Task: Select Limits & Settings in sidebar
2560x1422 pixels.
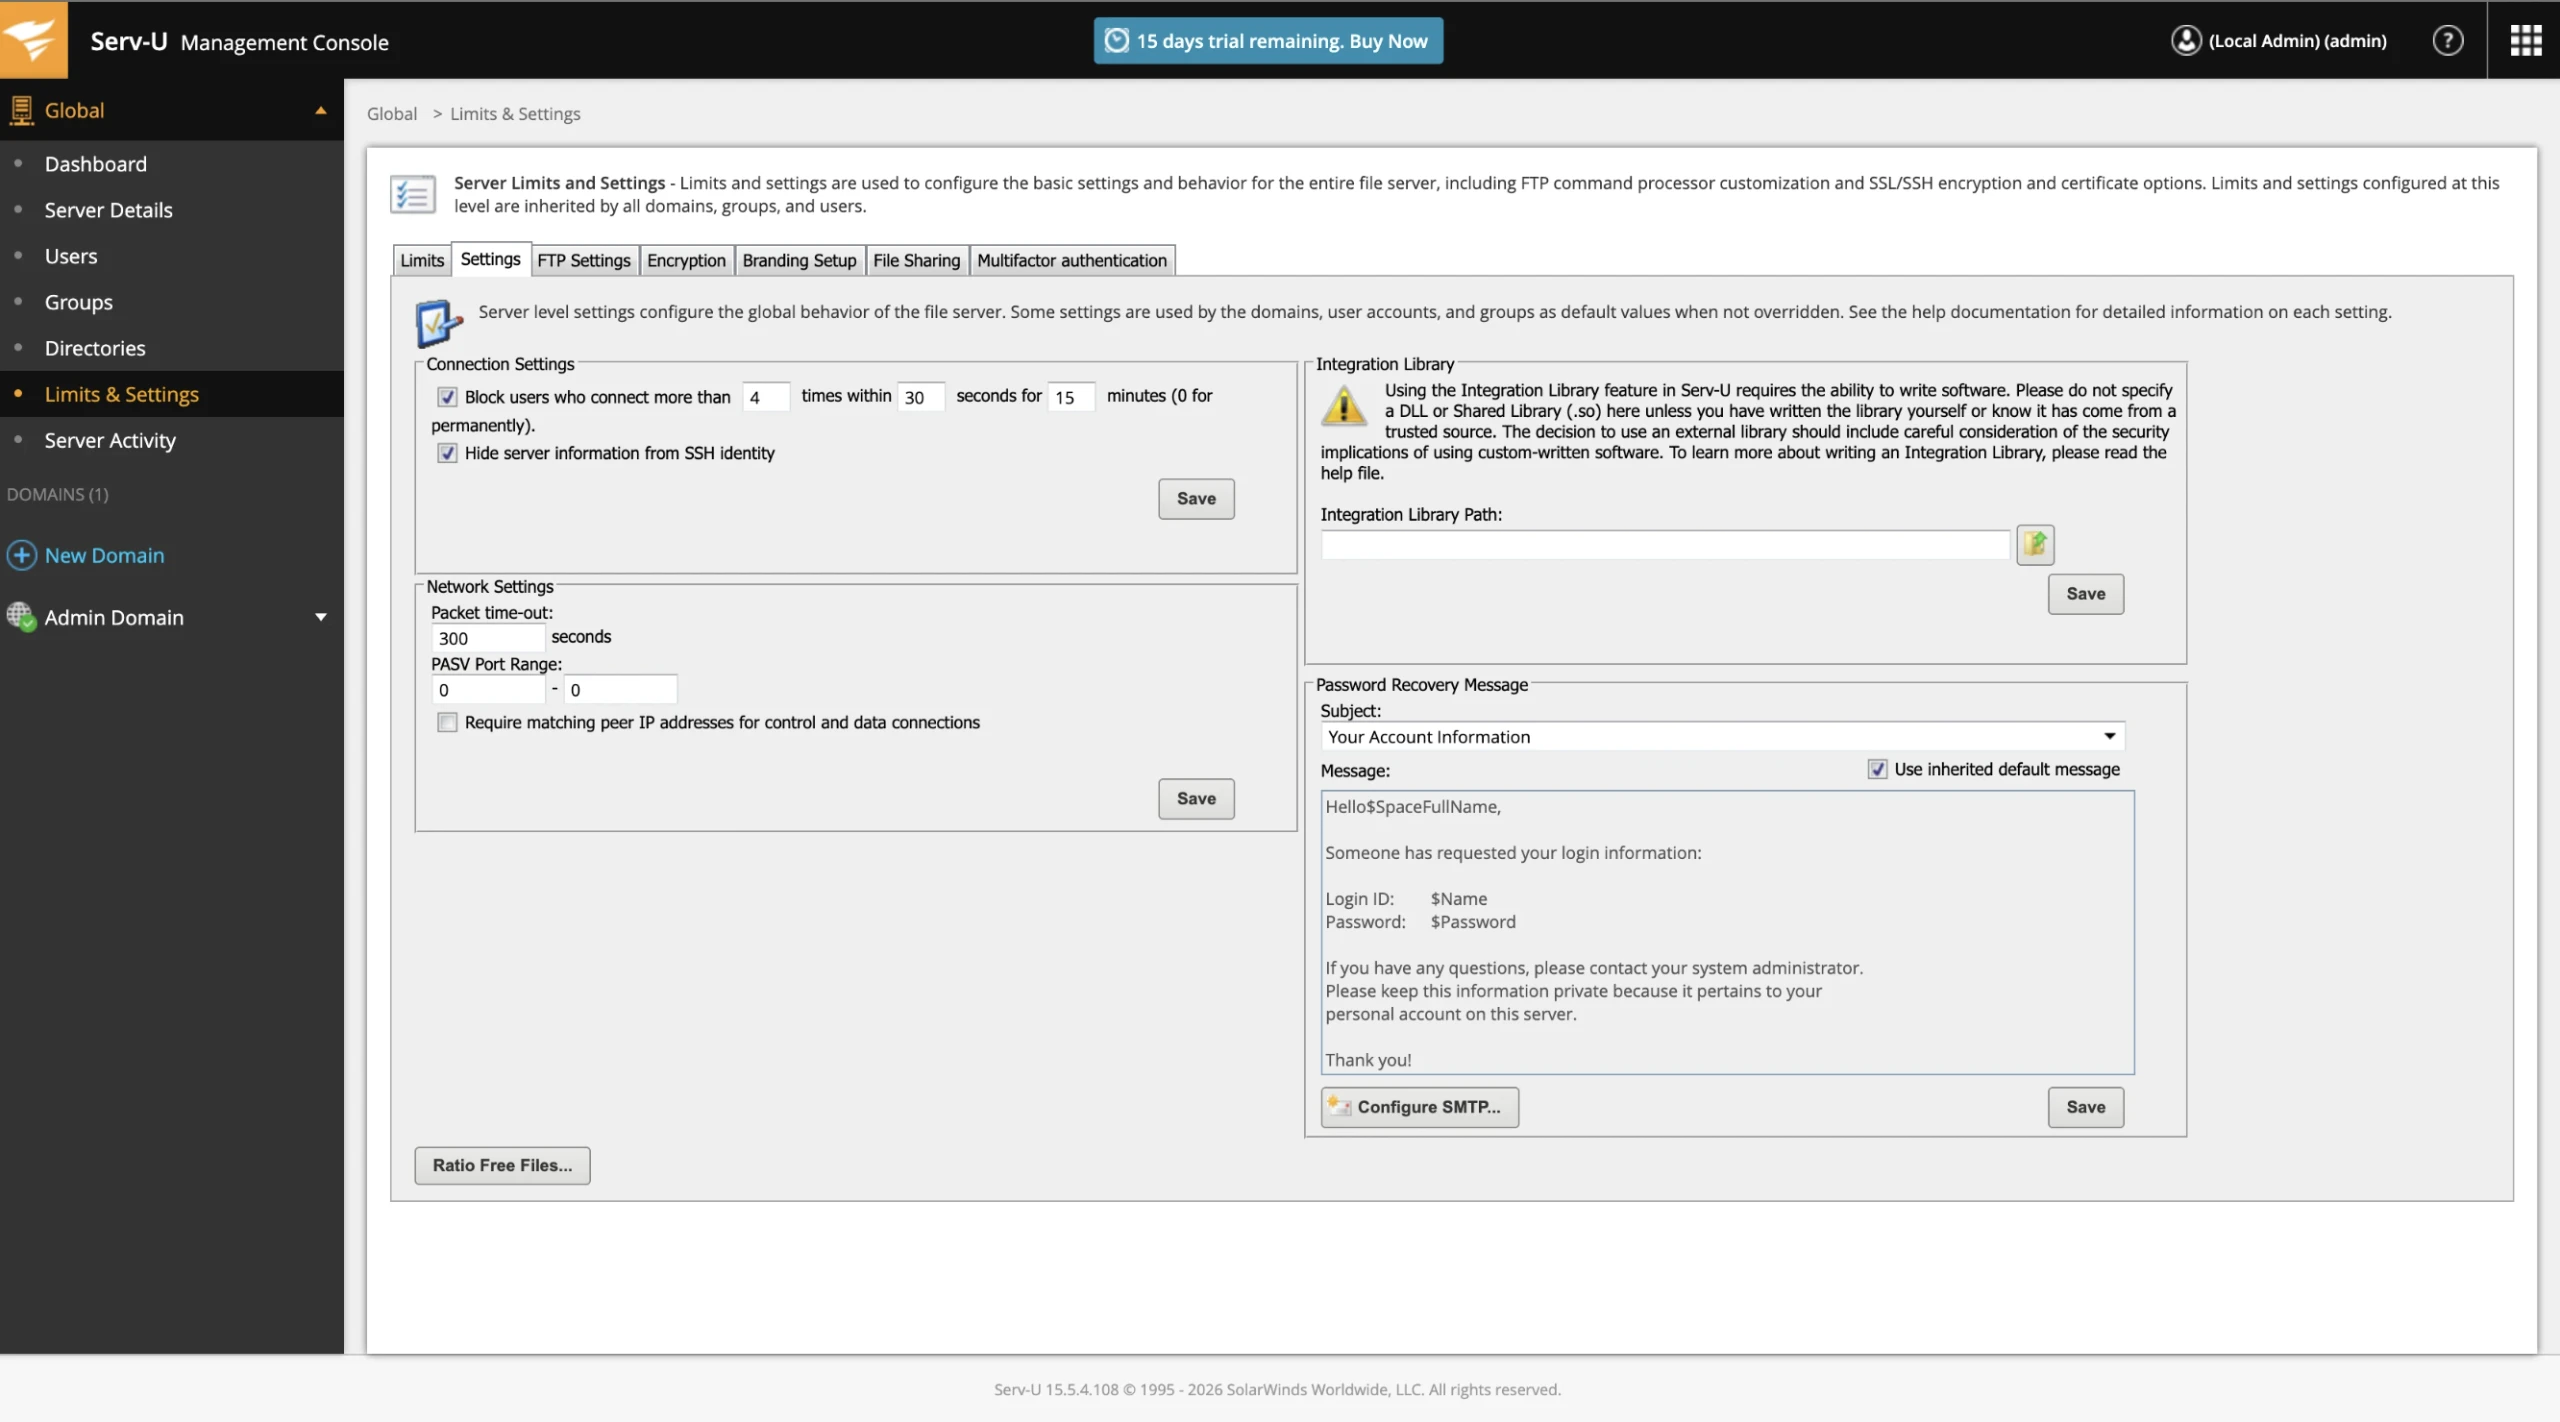Action: click(x=121, y=394)
